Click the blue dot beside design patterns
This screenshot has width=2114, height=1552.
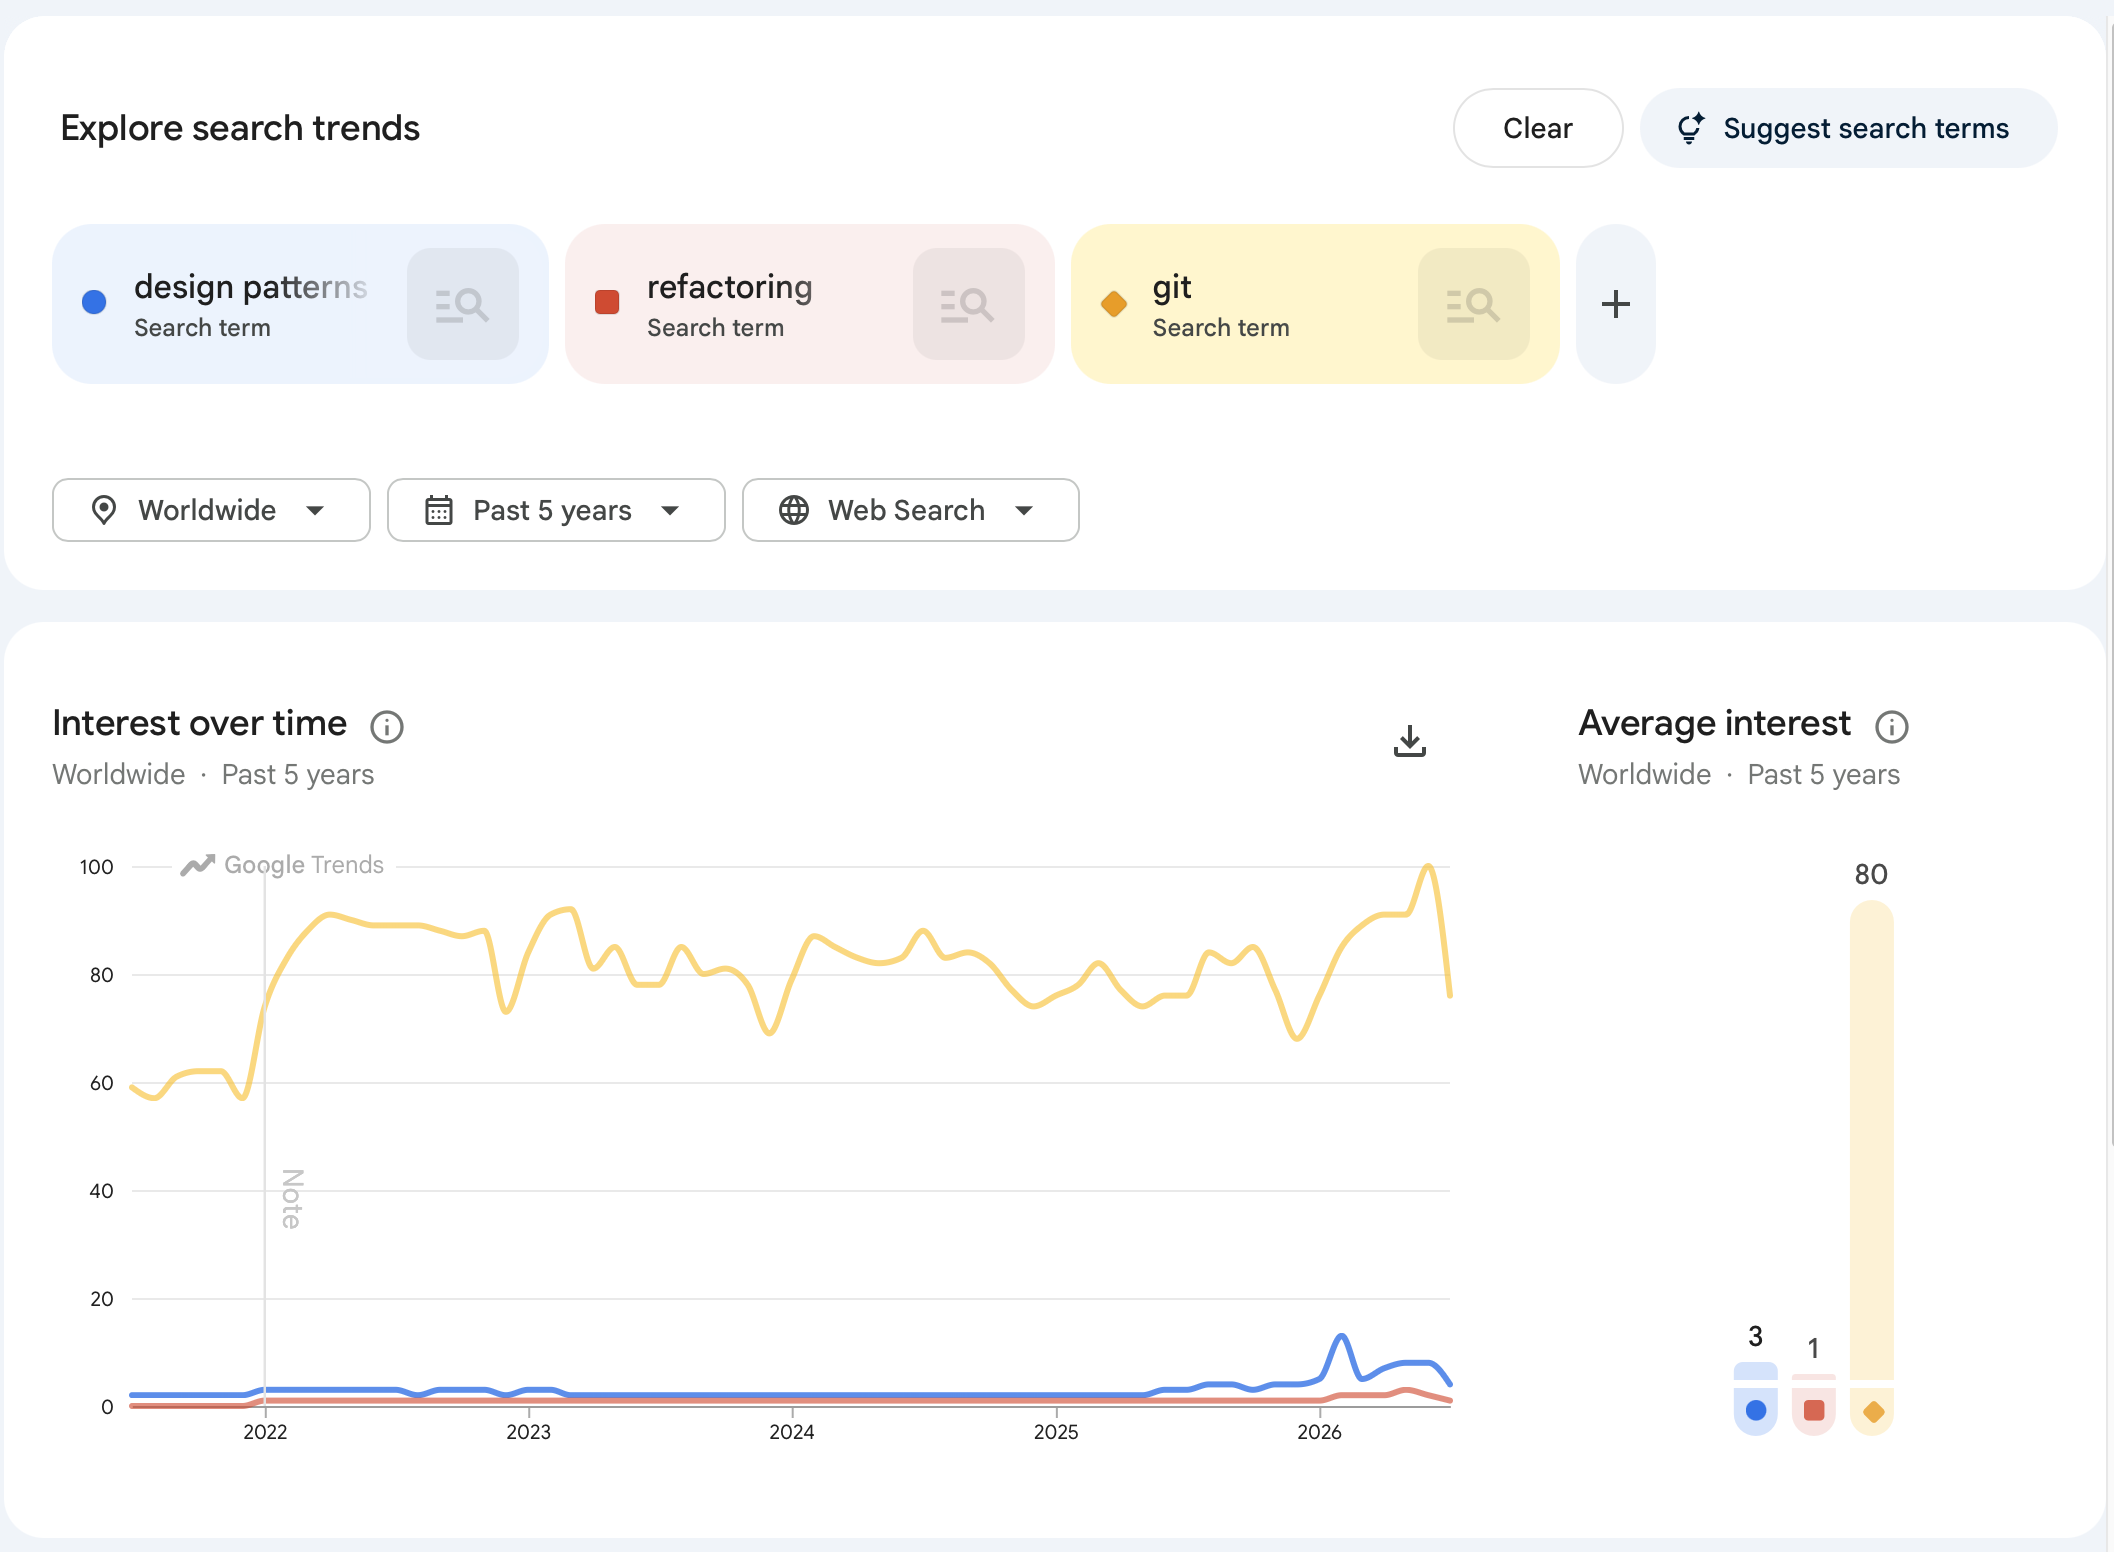(94, 302)
